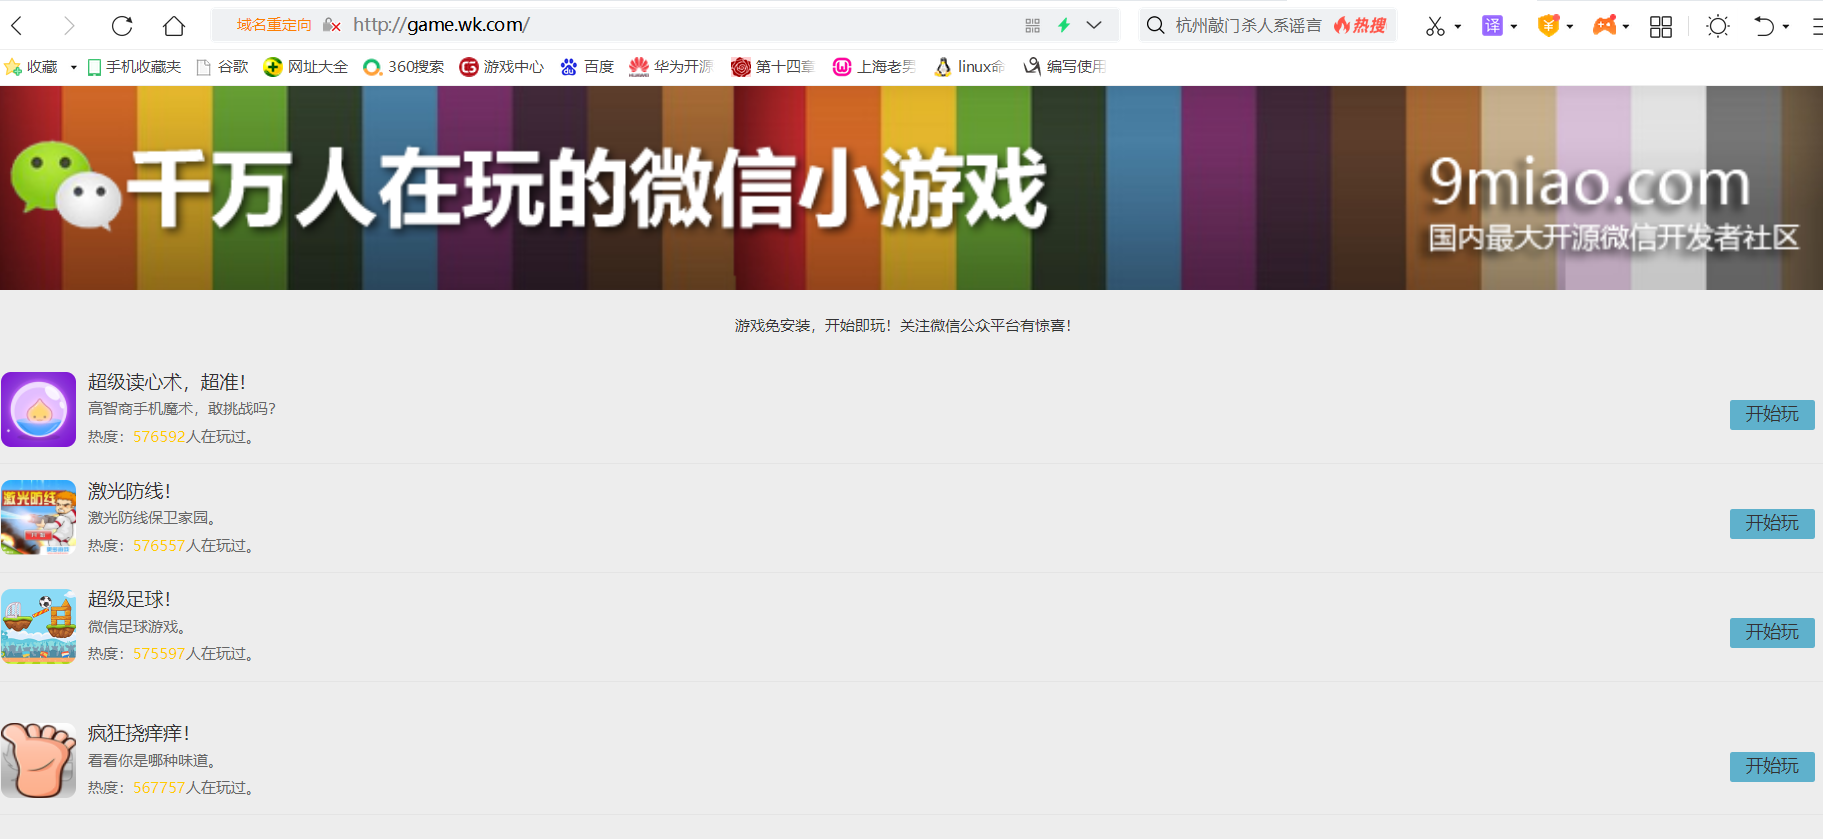Click the 疯狂挠痒痒！ title
The width and height of the screenshot is (1823, 839).
click(x=139, y=733)
